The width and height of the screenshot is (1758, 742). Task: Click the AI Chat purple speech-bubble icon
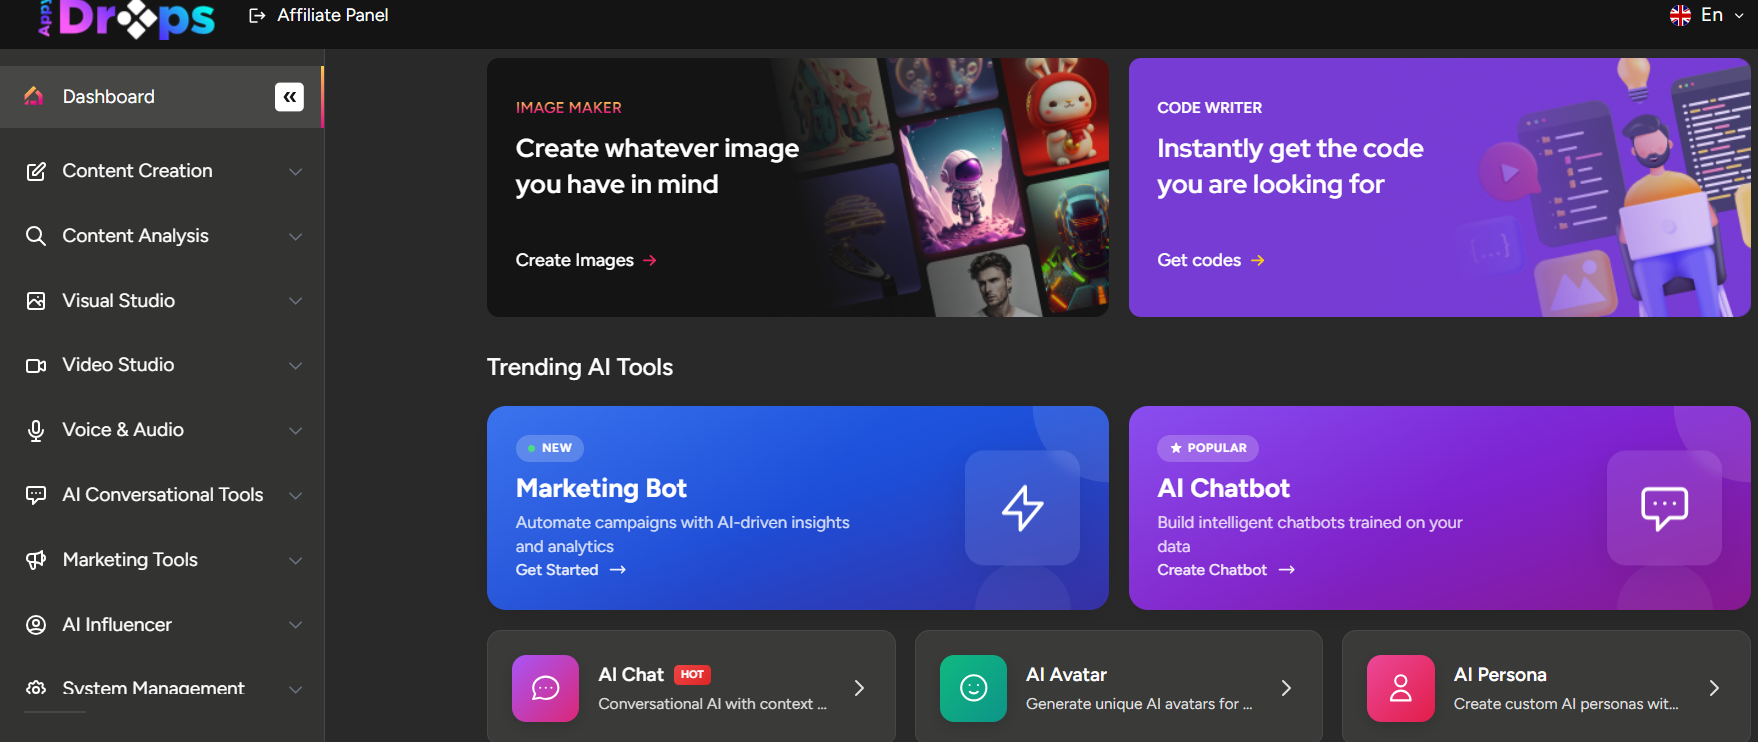point(545,688)
